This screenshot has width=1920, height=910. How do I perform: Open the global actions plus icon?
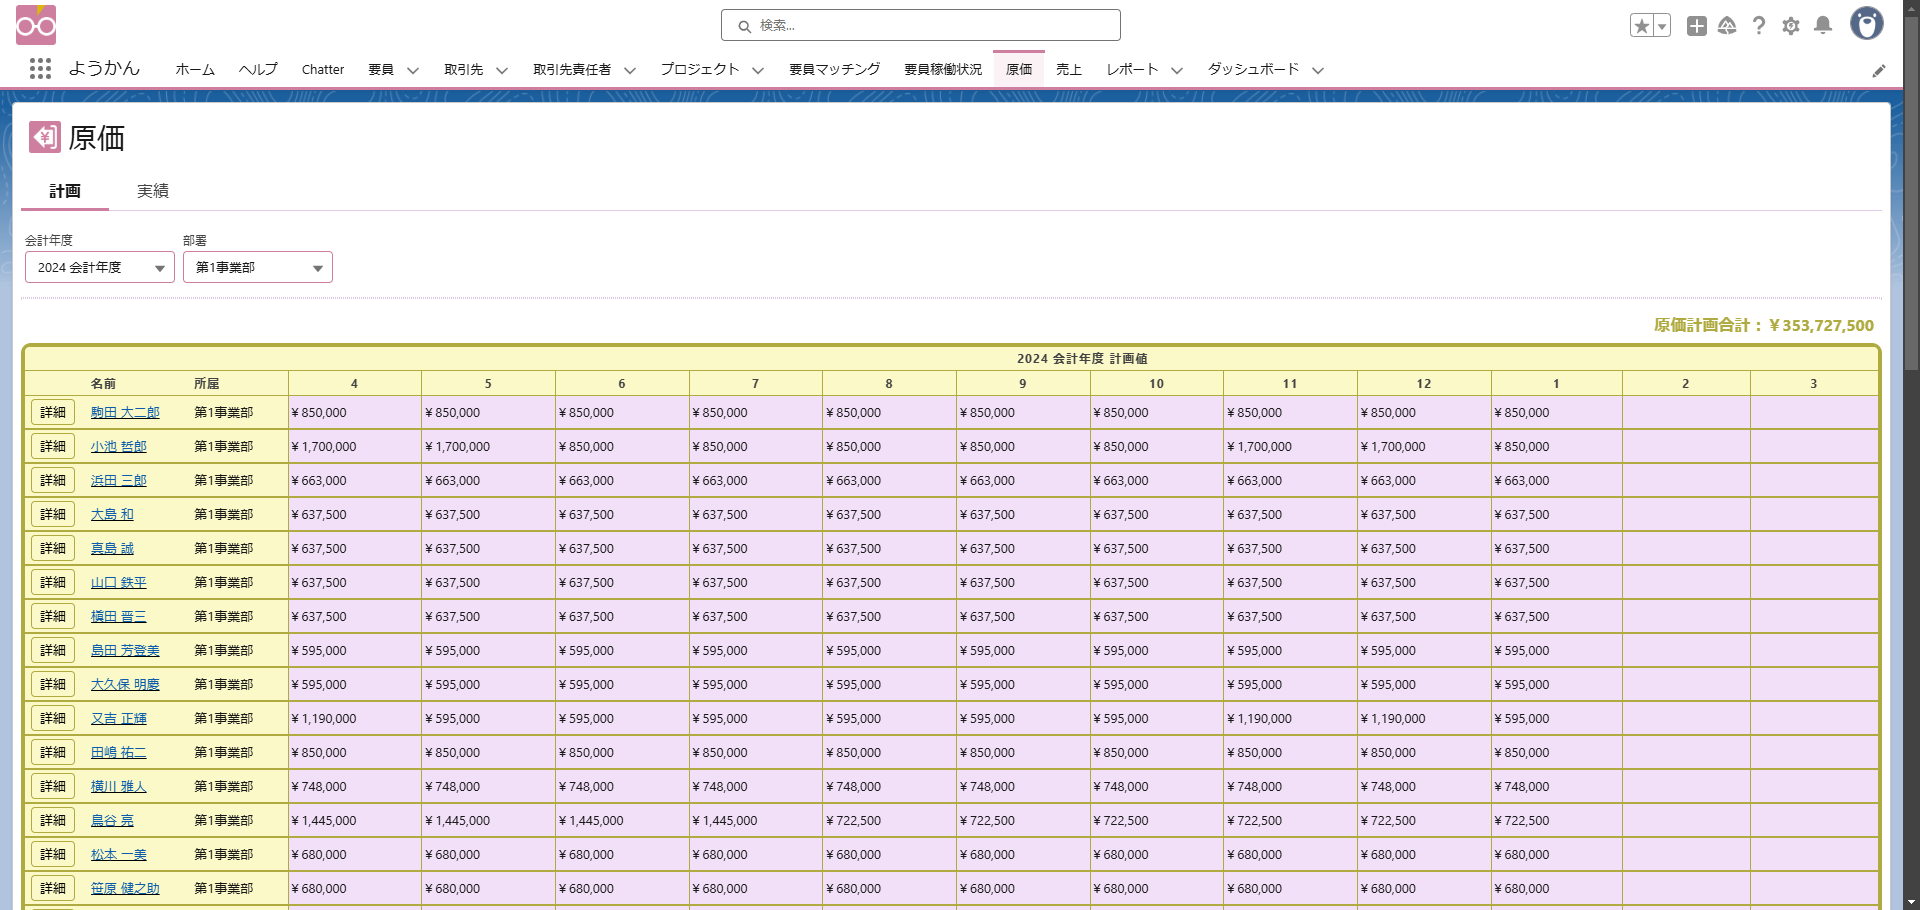click(x=1697, y=26)
